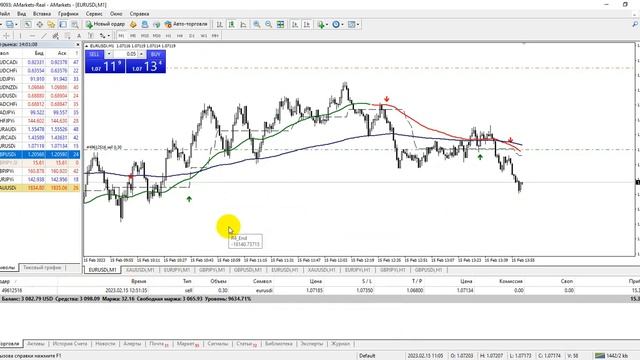This screenshot has height=360, width=640.
Task: Open the templates icon
Action: [351, 24]
